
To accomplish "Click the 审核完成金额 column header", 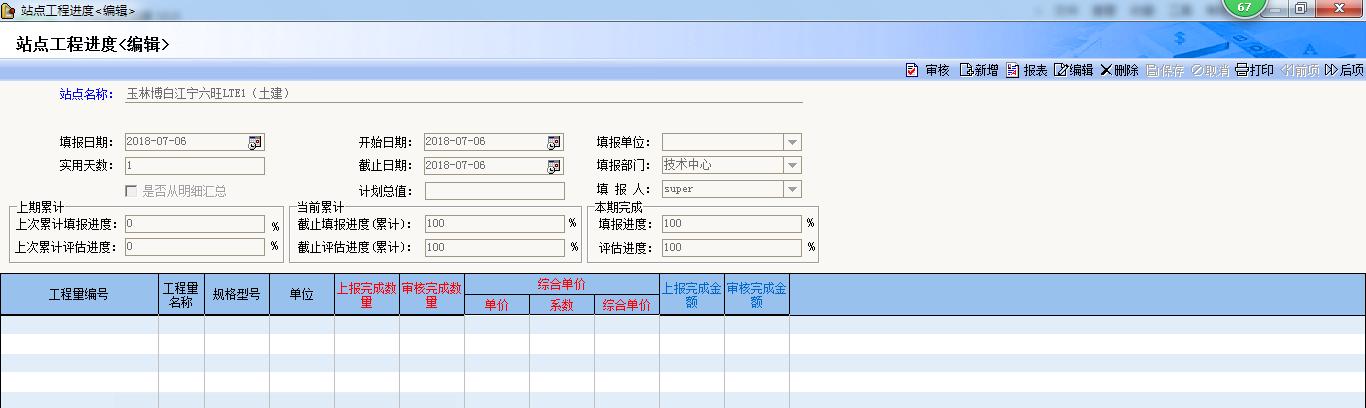I will pyautogui.click(x=757, y=295).
